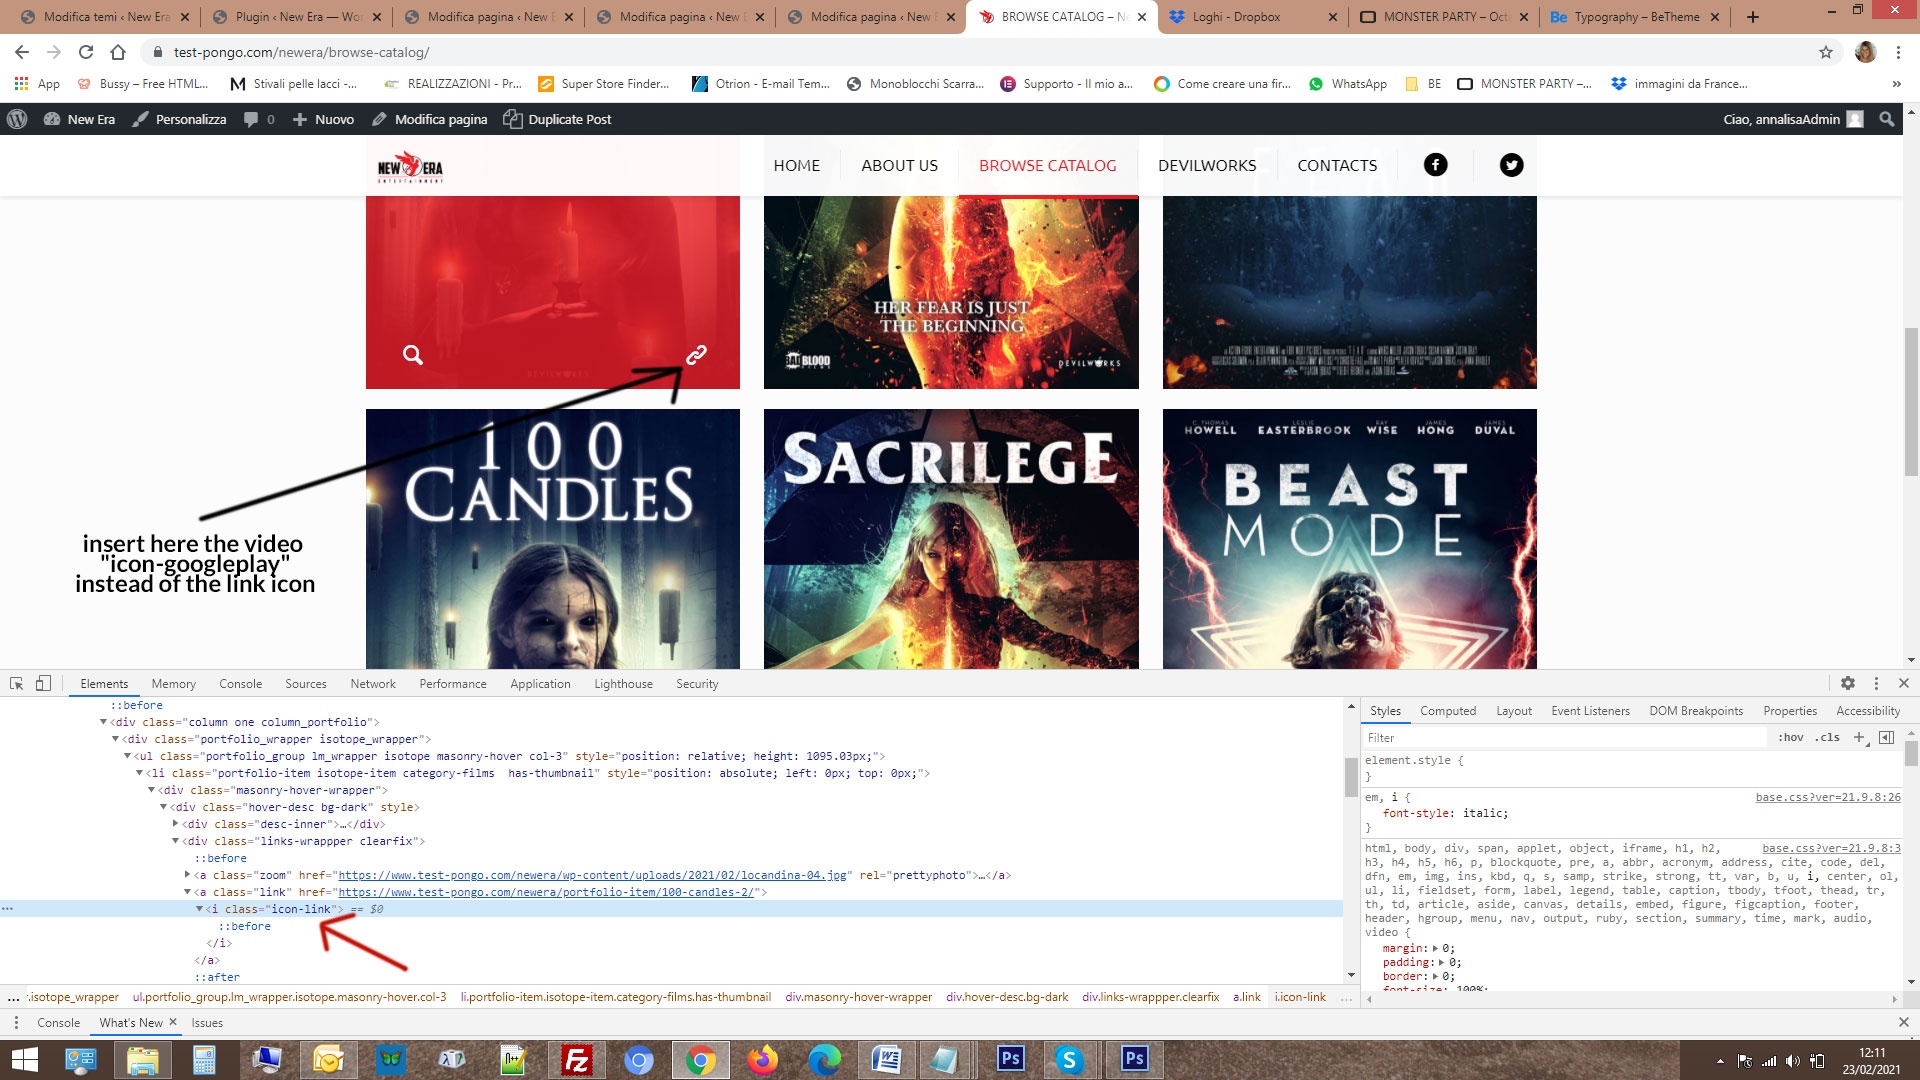
Task: Collapse the ul portfolio_group node
Action: click(x=127, y=756)
